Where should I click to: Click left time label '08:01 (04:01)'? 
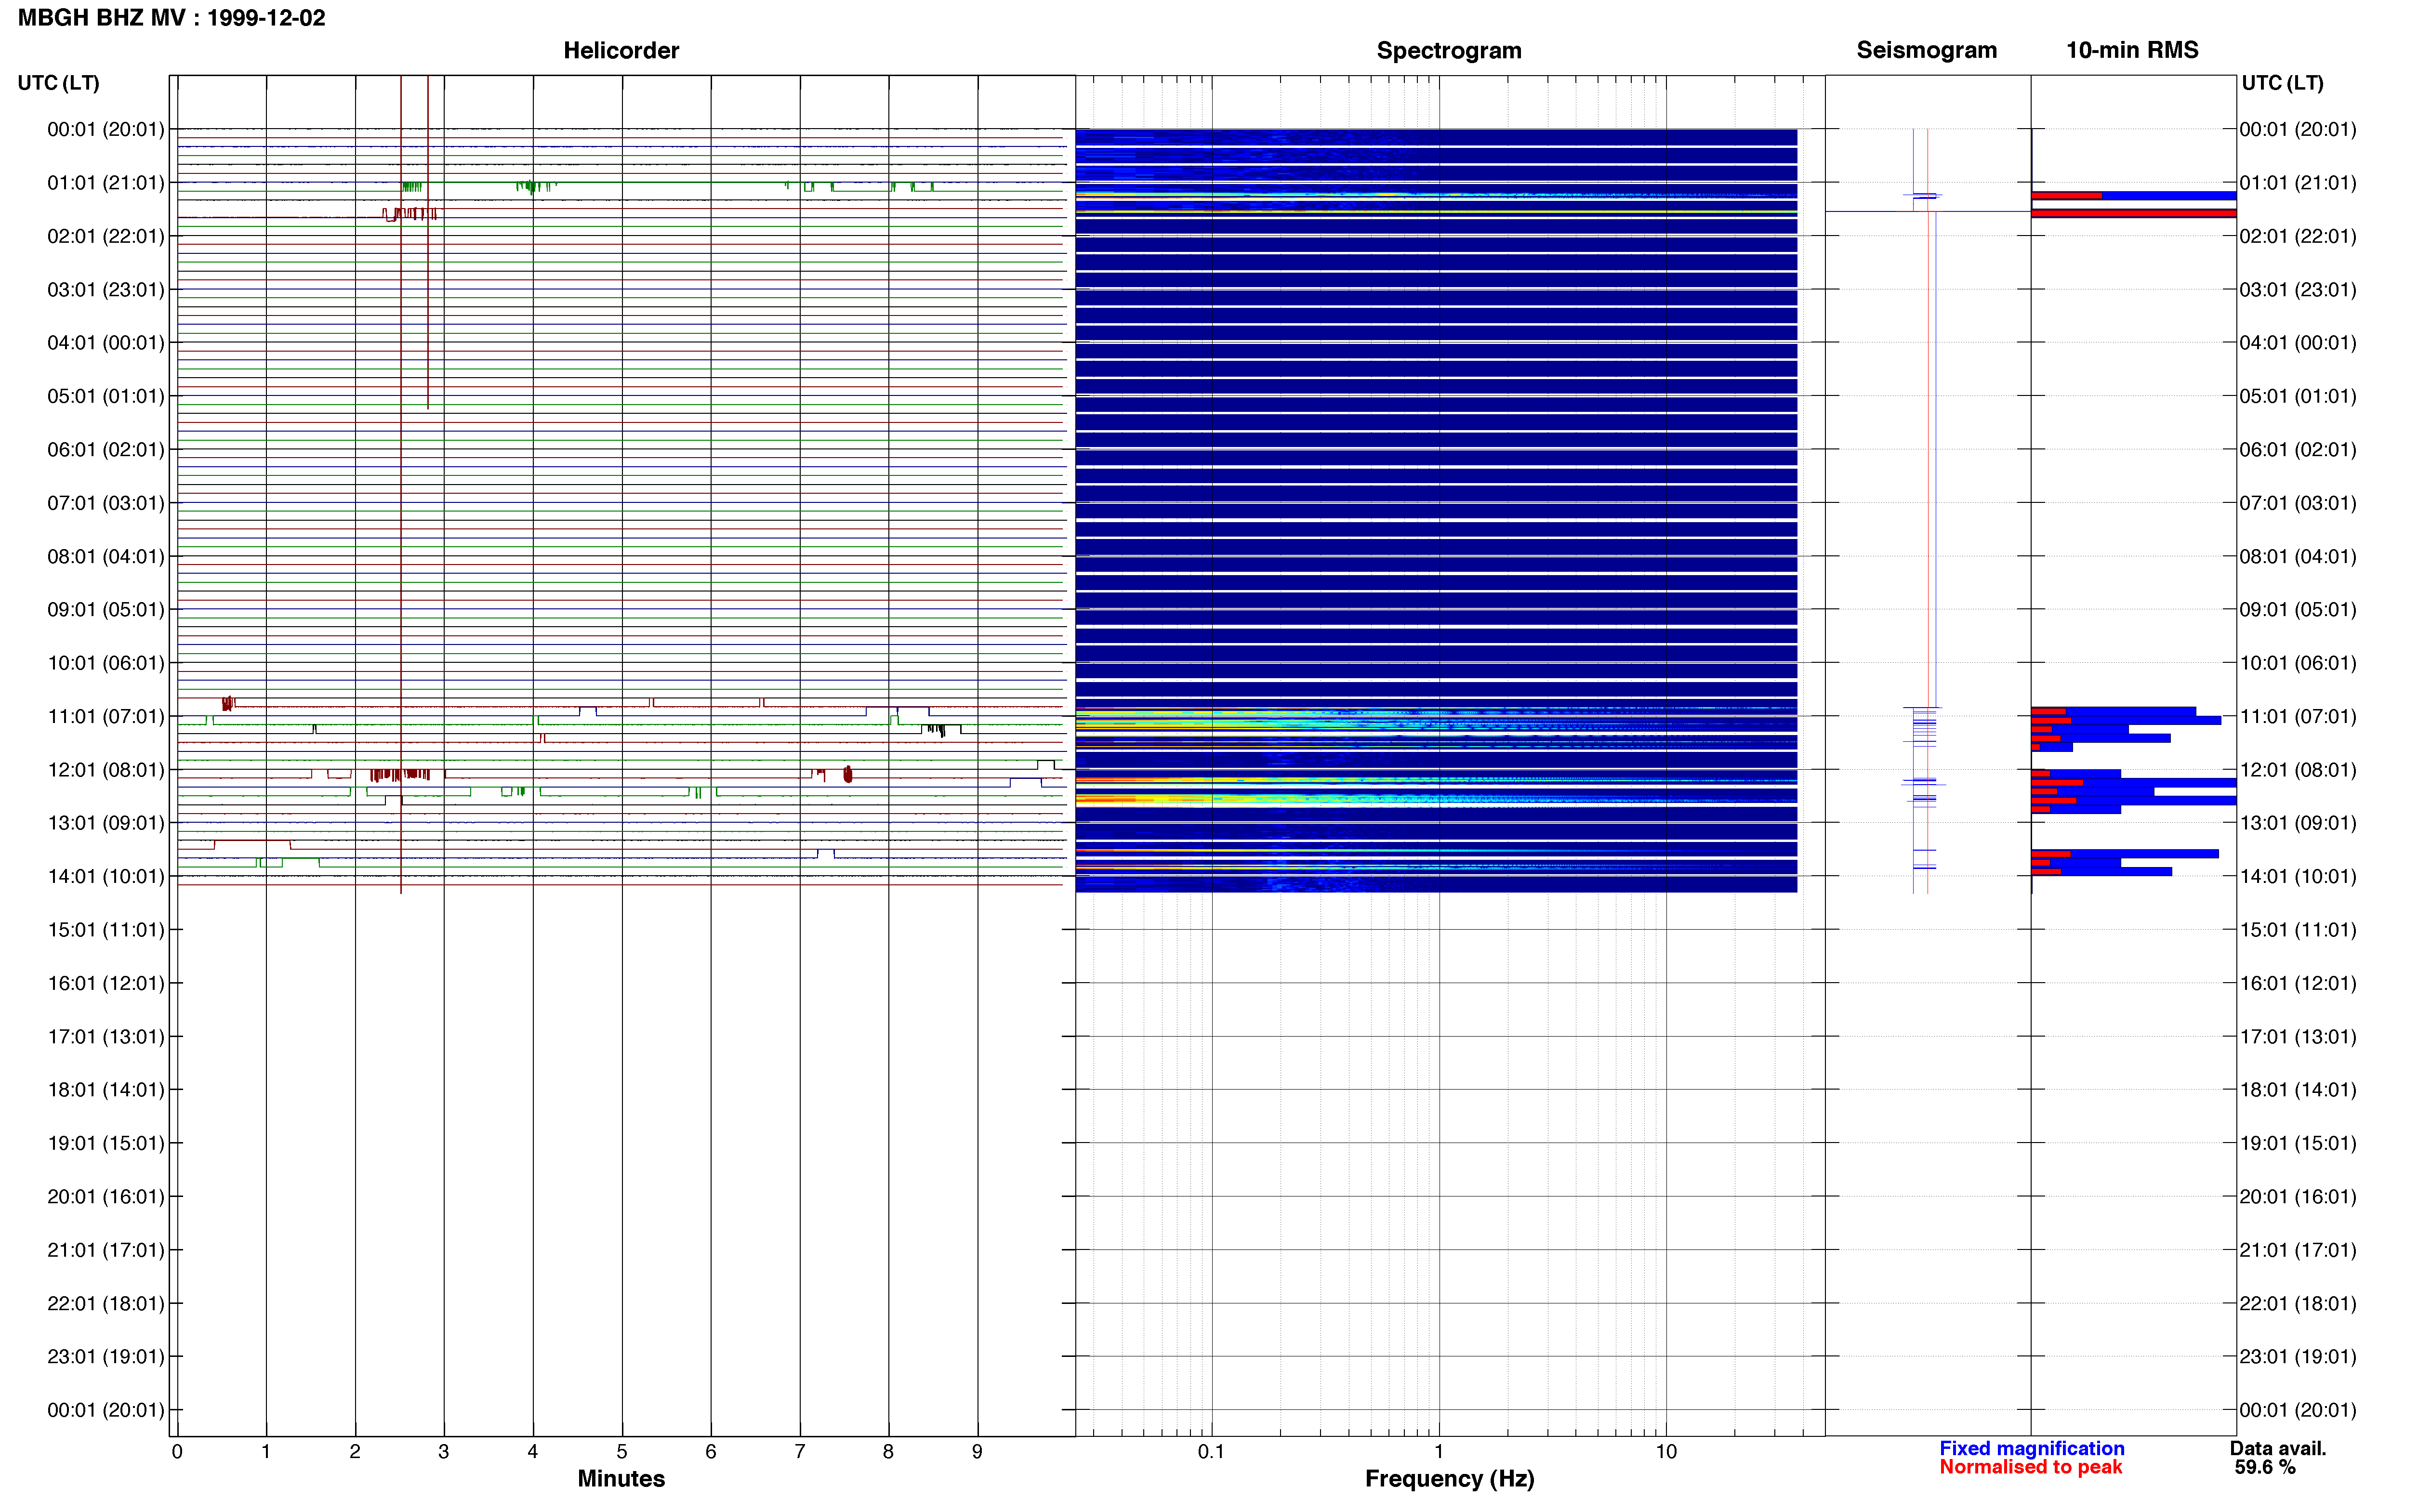[x=106, y=556]
